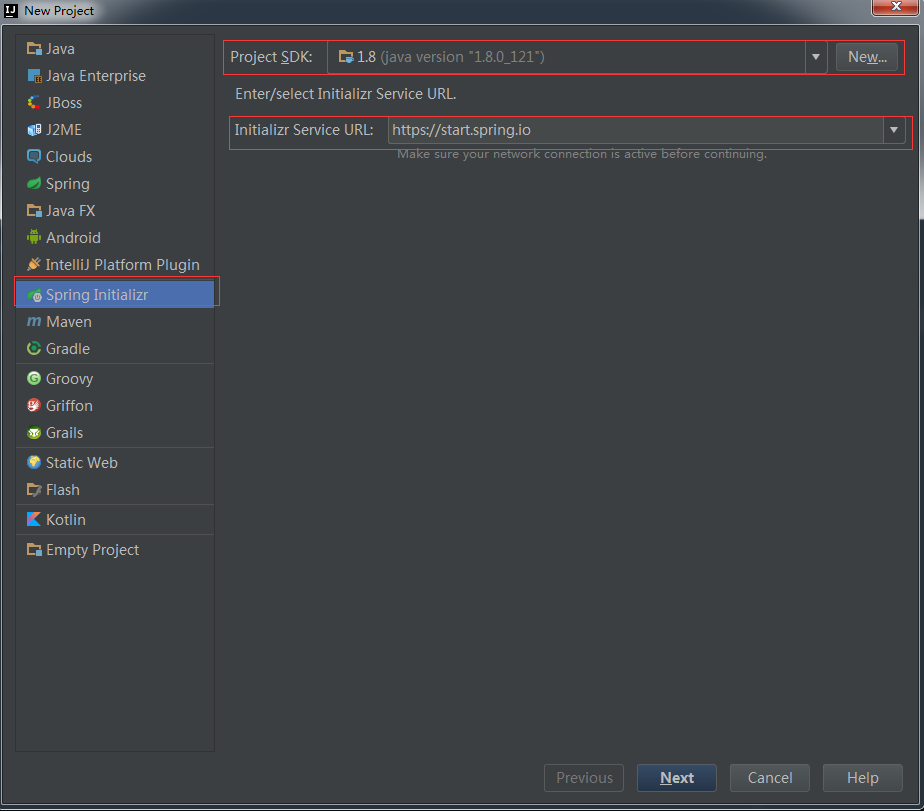Select Java project type
Screen dimensions: 924x811
[x=115, y=49]
